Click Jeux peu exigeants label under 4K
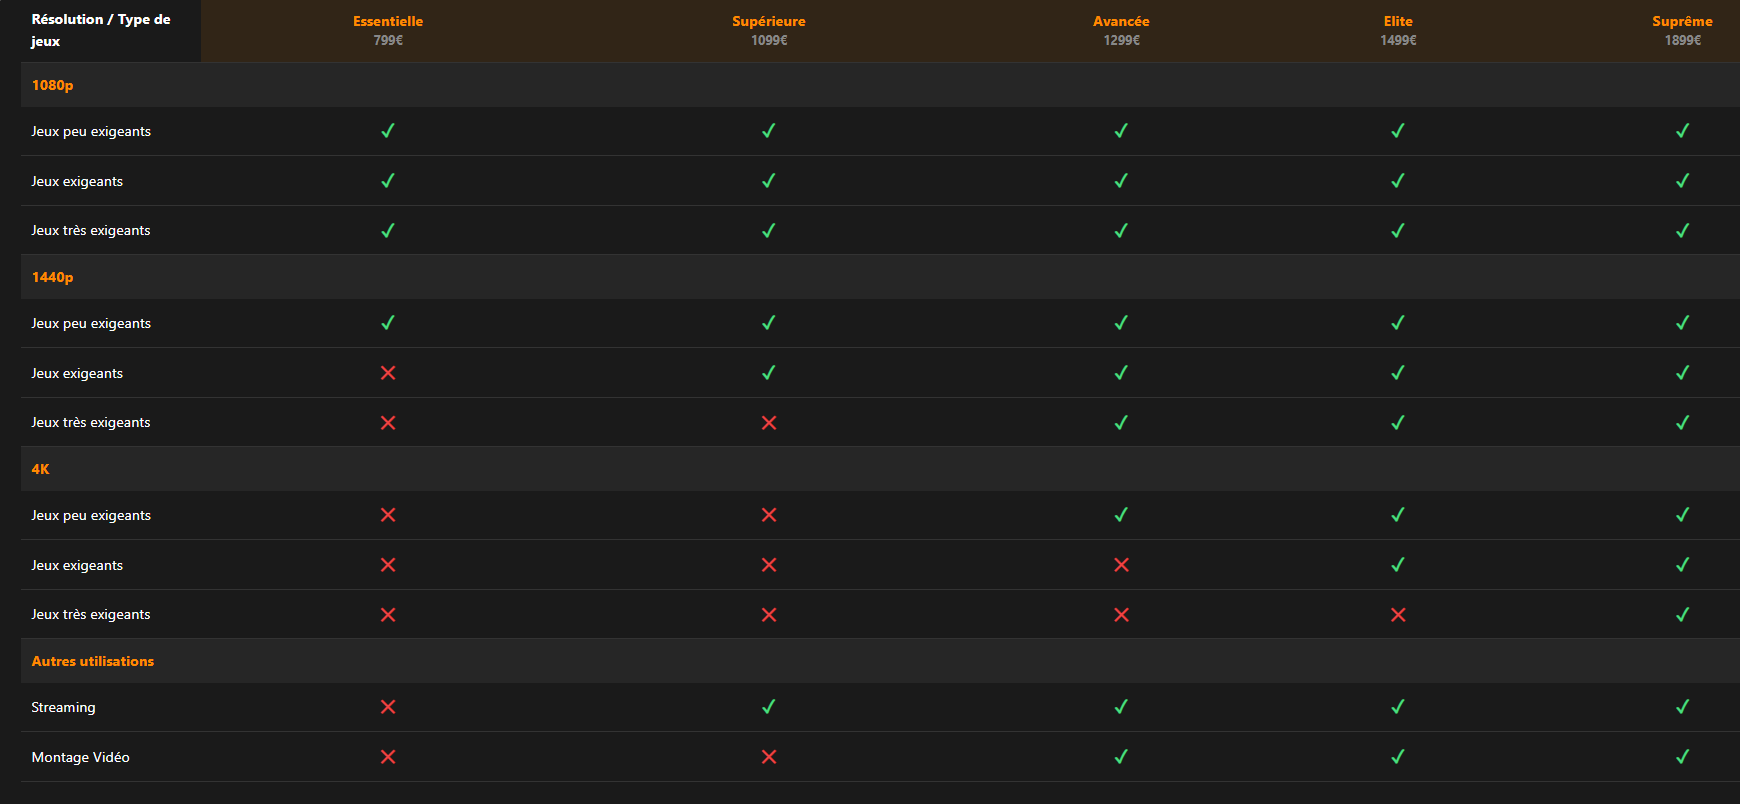The height and width of the screenshot is (804, 1740). (91, 515)
